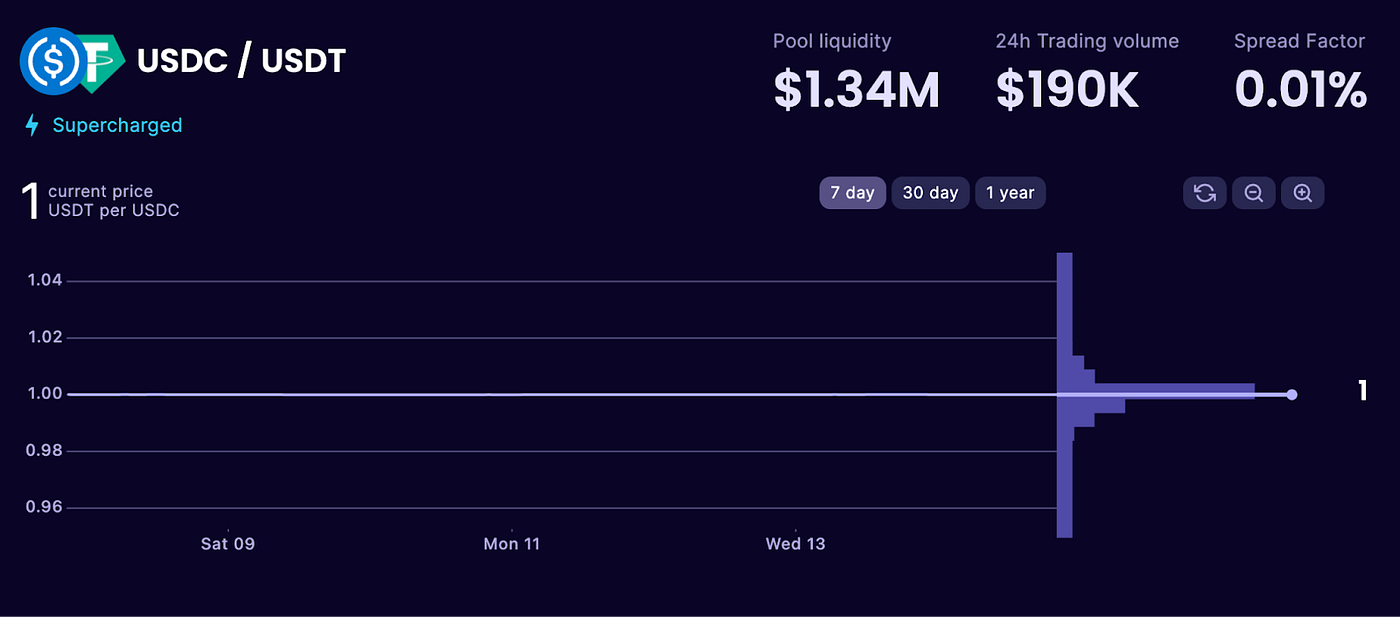Image resolution: width=1400 pixels, height=617 pixels.
Task: Click the USDT per USDC caption
Action: tap(115, 210)
